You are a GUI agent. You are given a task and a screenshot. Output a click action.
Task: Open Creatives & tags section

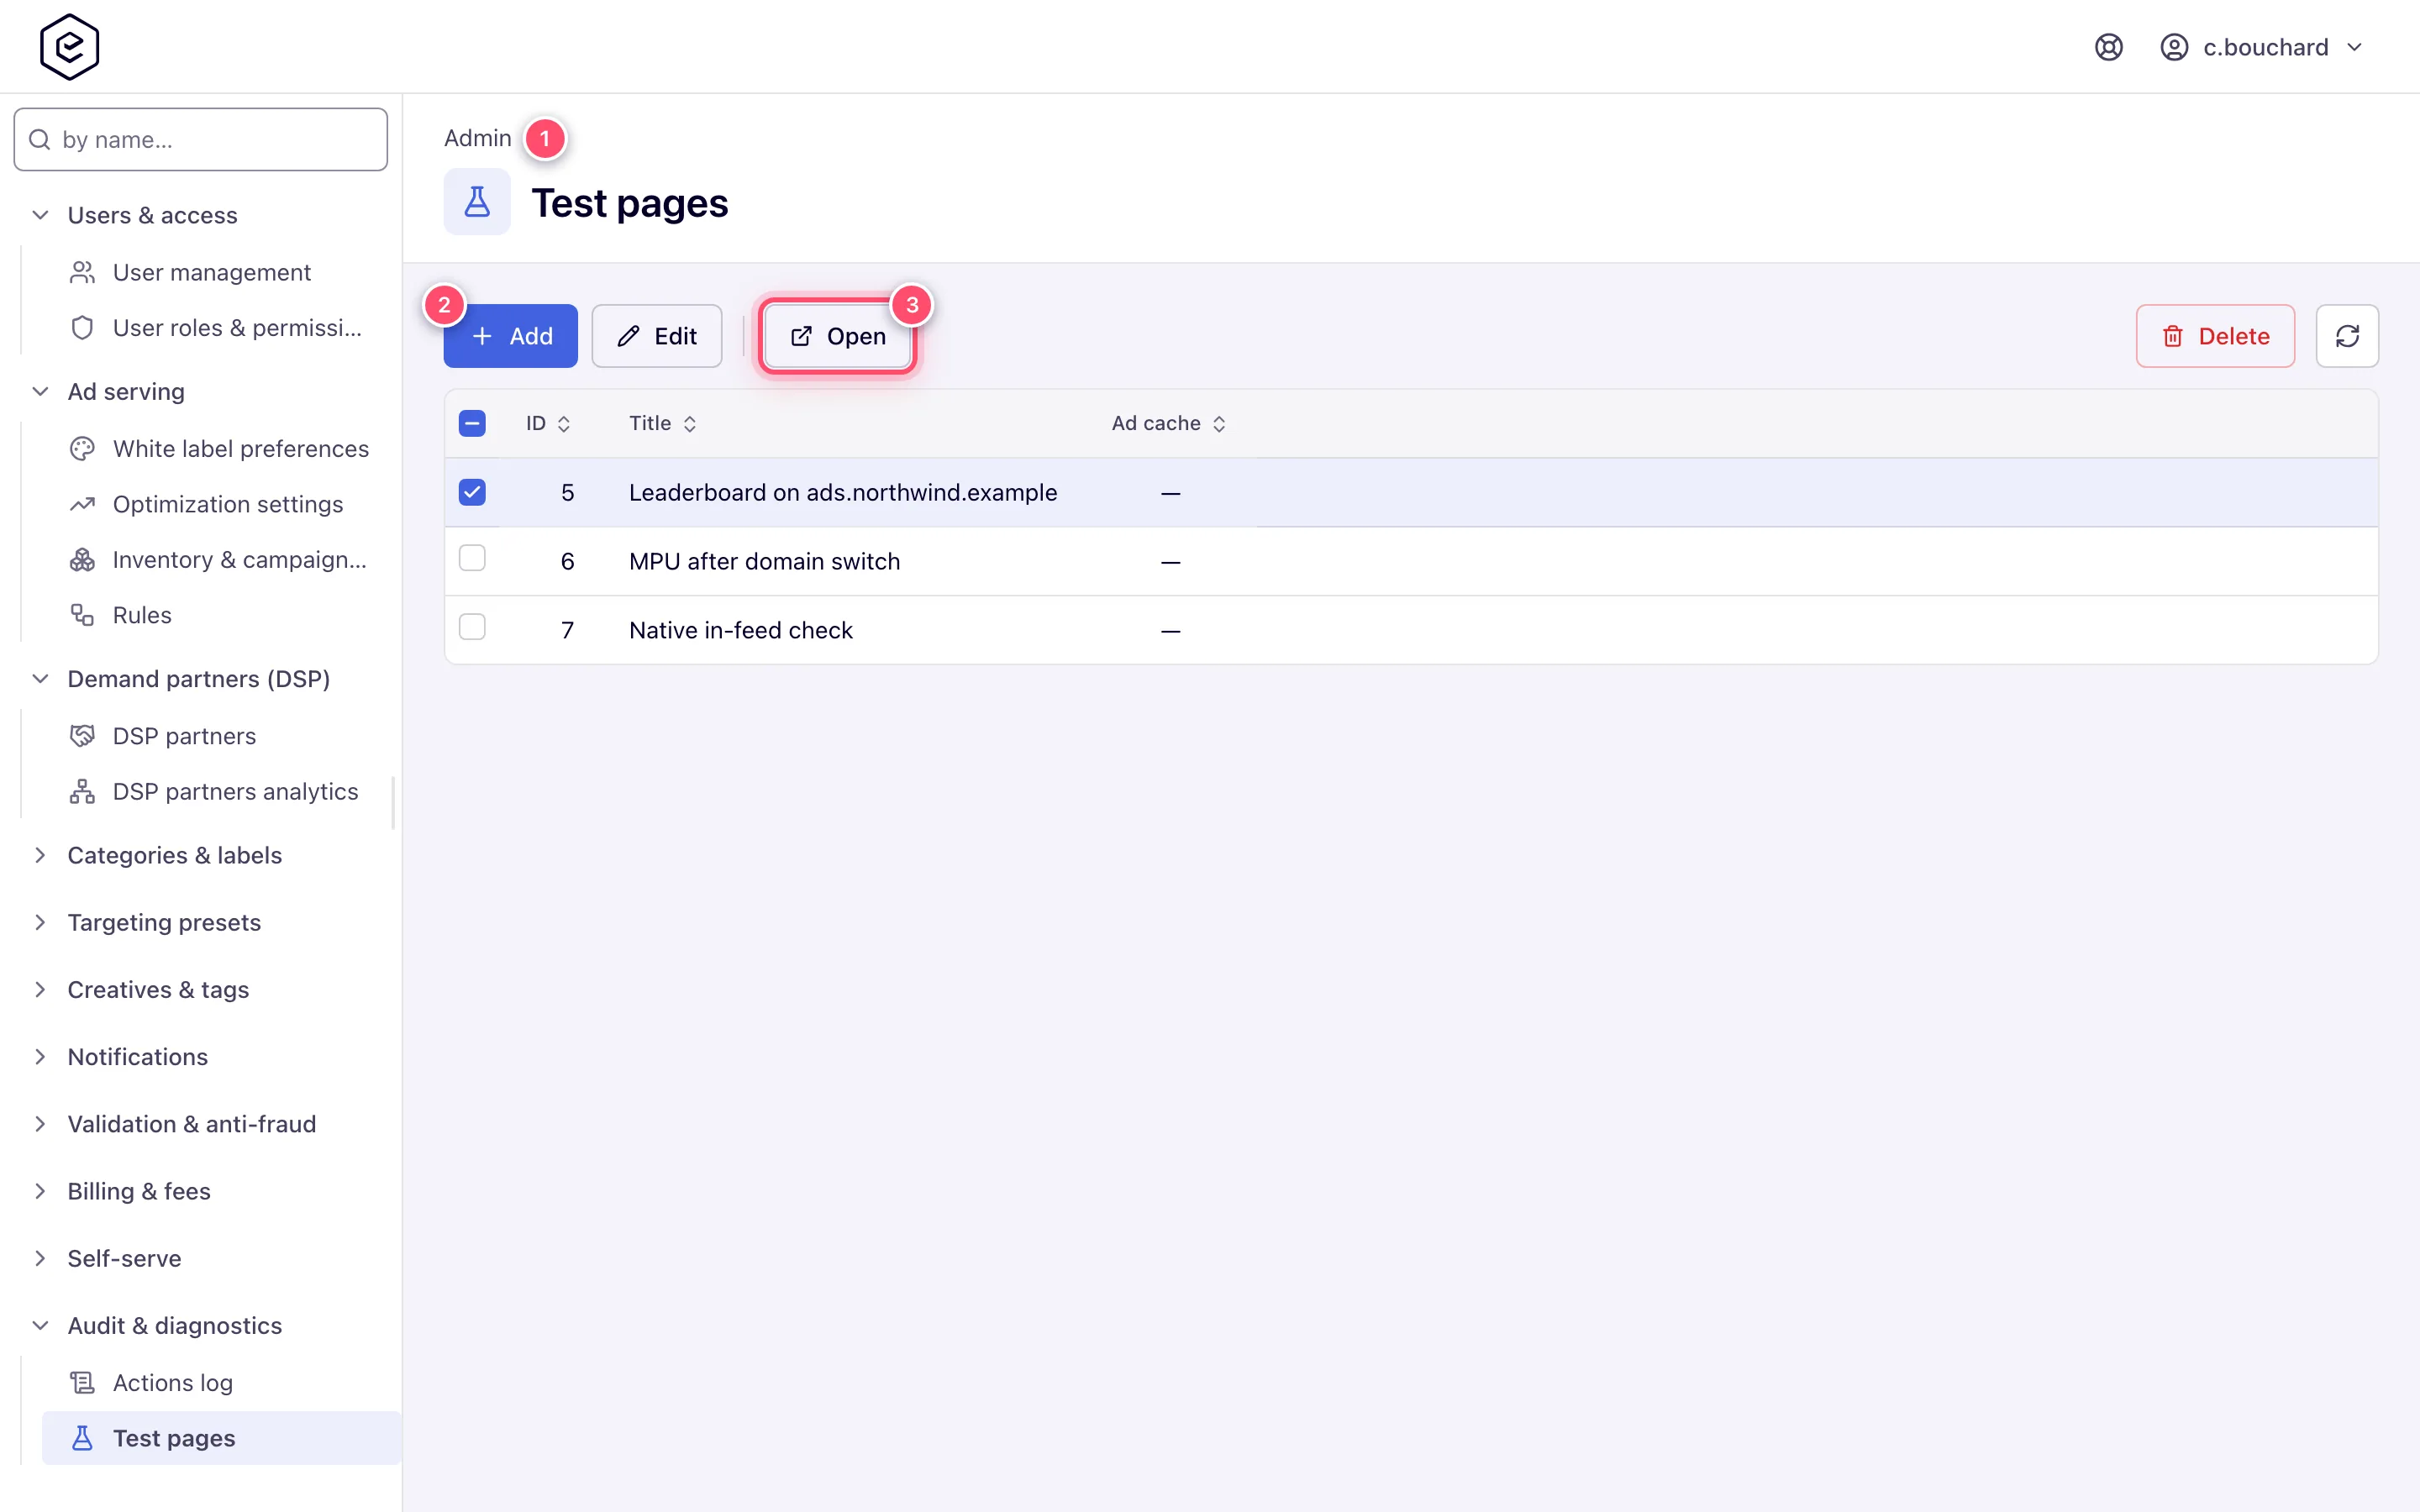pyautogui.click(x=158, y=990)
